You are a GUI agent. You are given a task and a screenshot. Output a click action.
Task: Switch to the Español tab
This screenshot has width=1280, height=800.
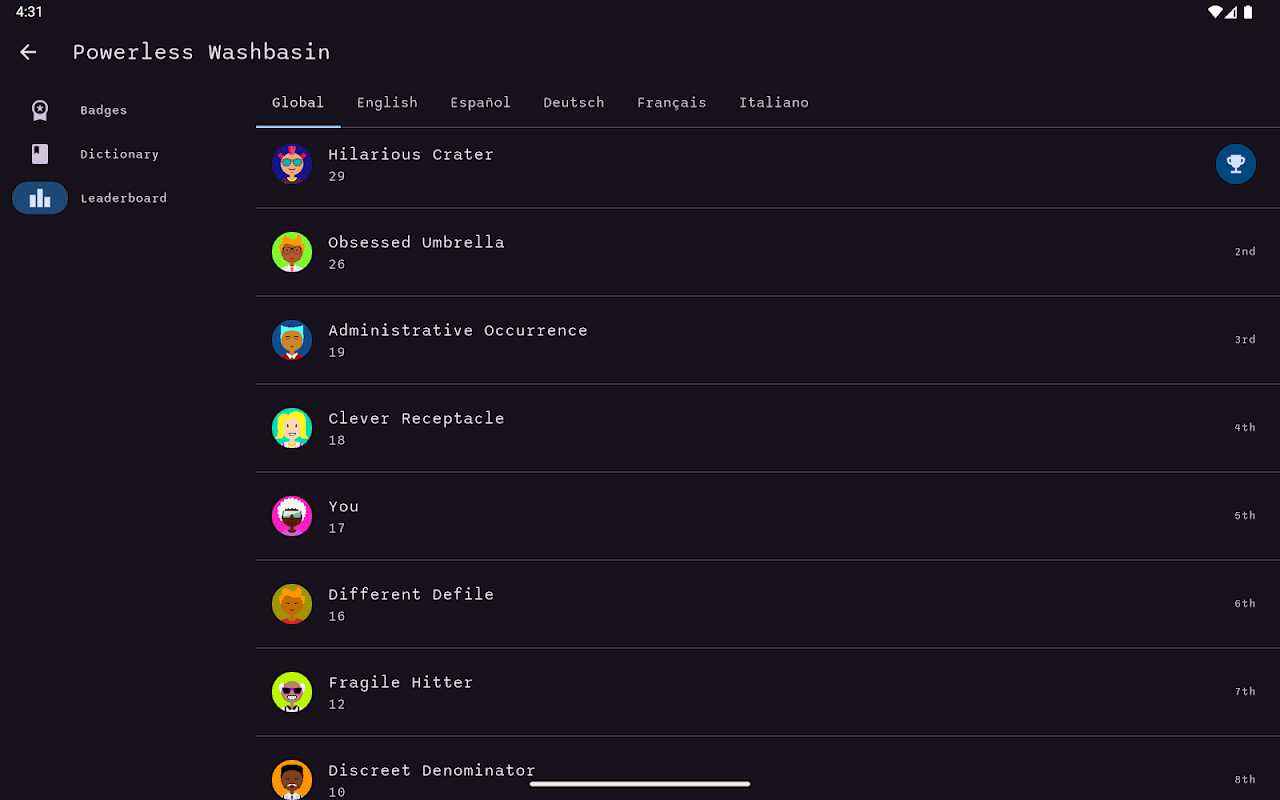click(480, 103)
